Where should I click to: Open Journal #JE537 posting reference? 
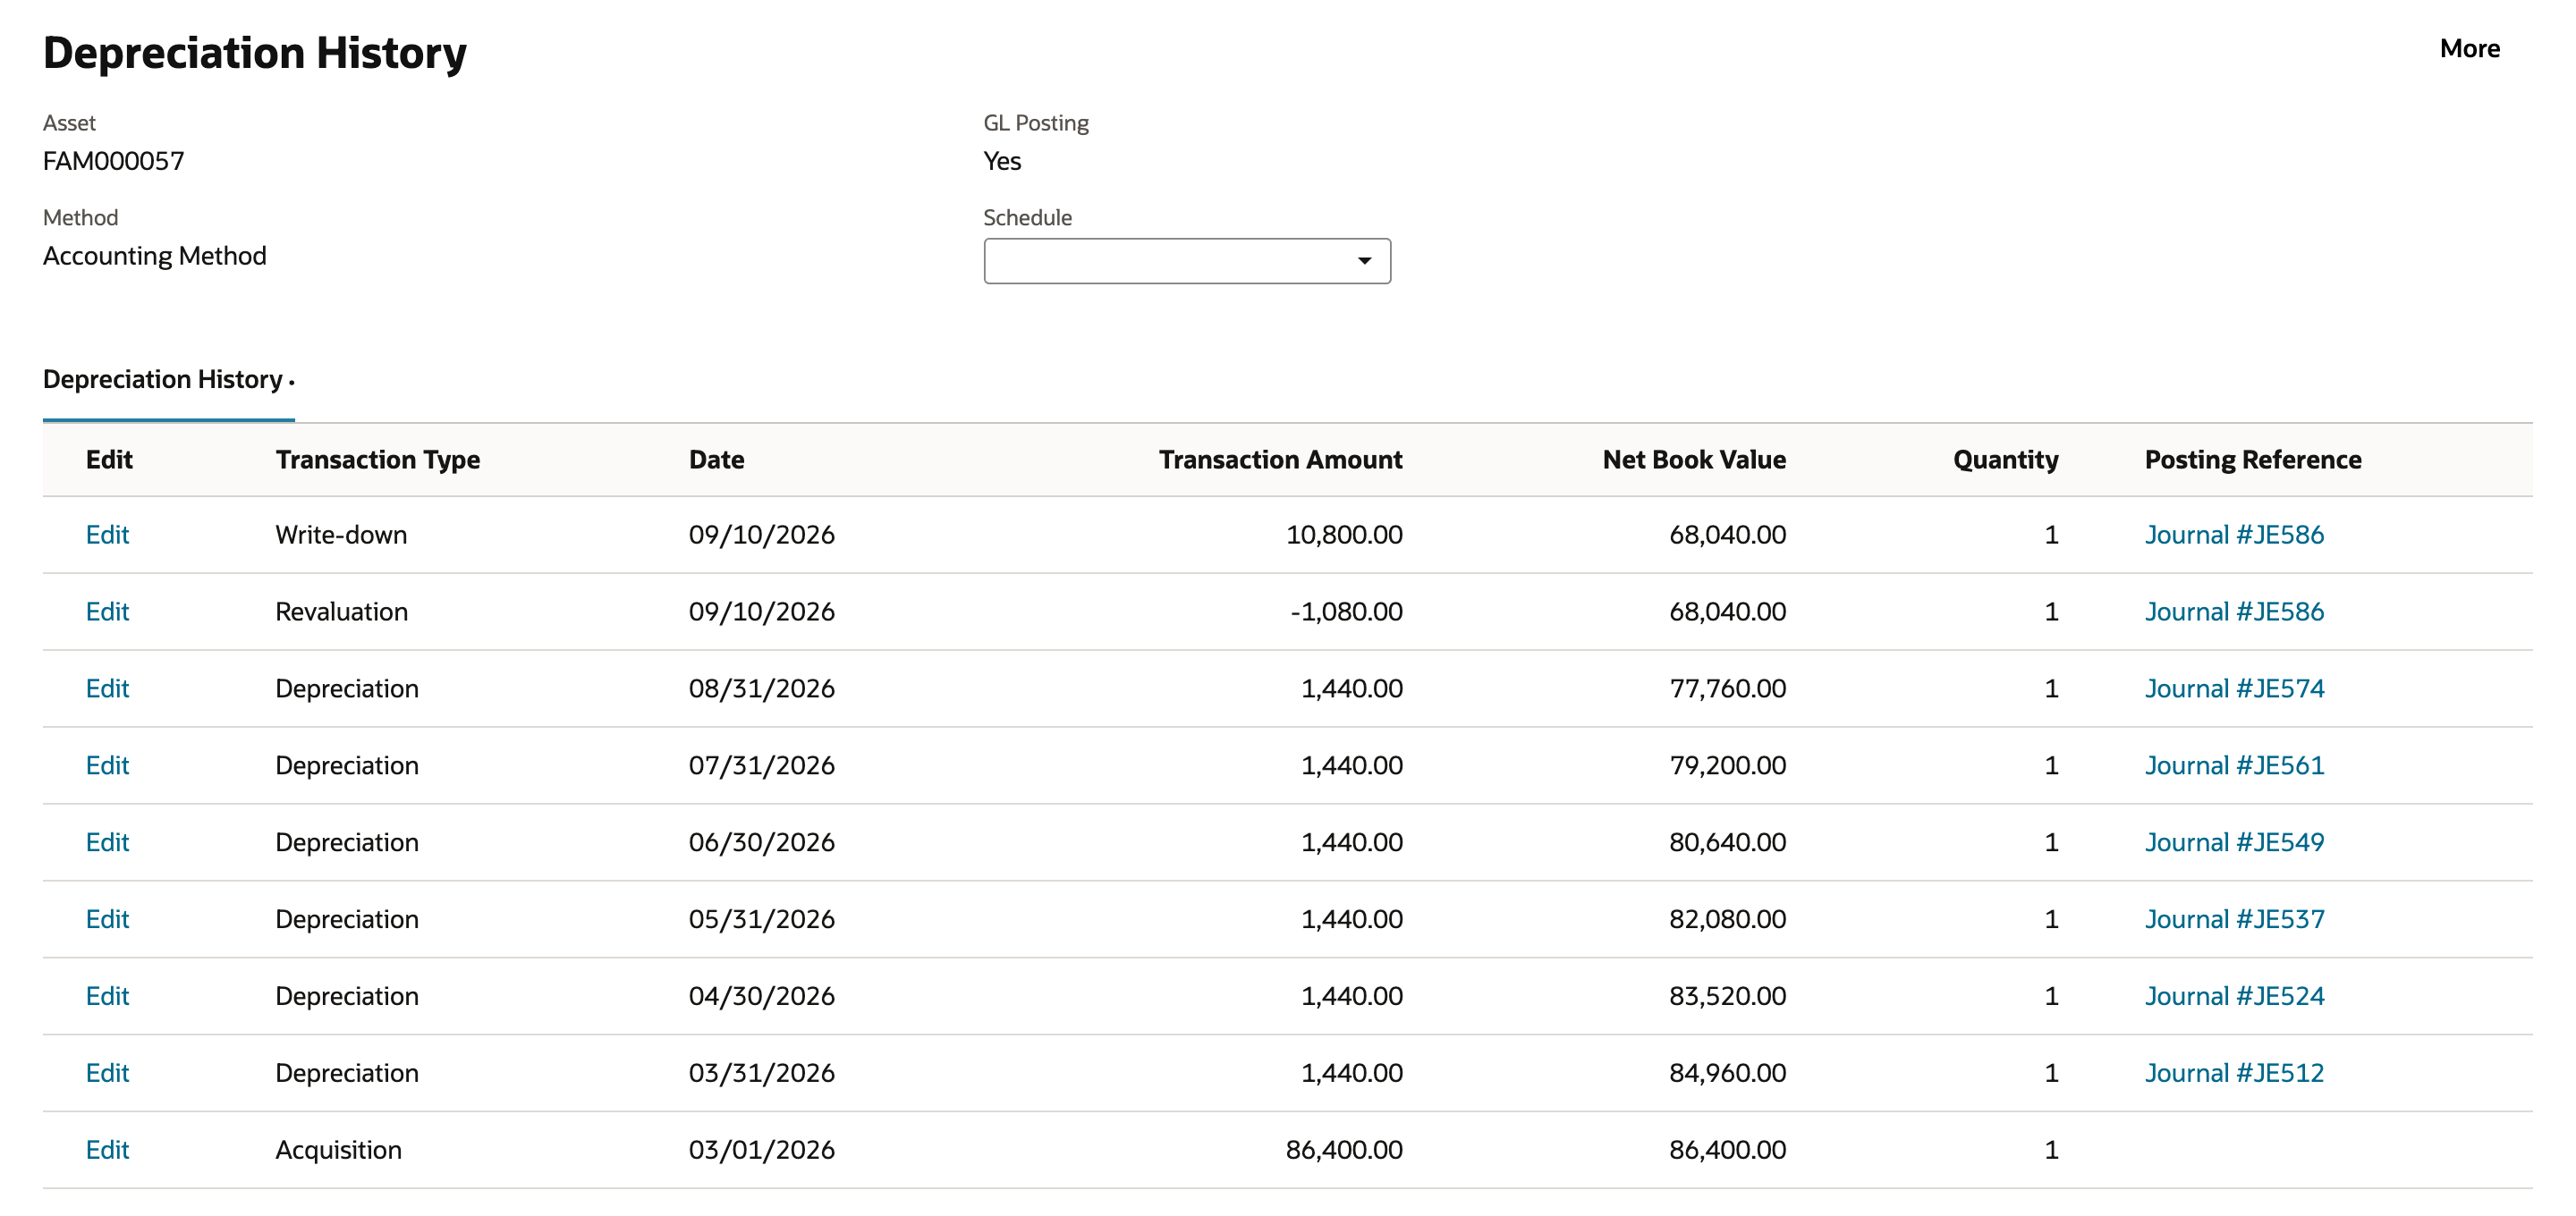coord(2234,920)
